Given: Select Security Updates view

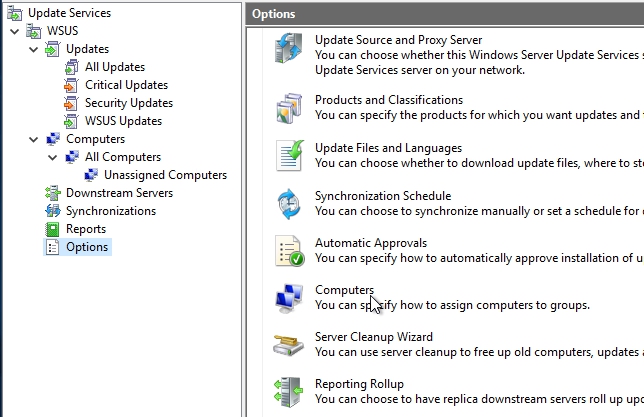Looking at the screenshot, I should coord(128,103).
